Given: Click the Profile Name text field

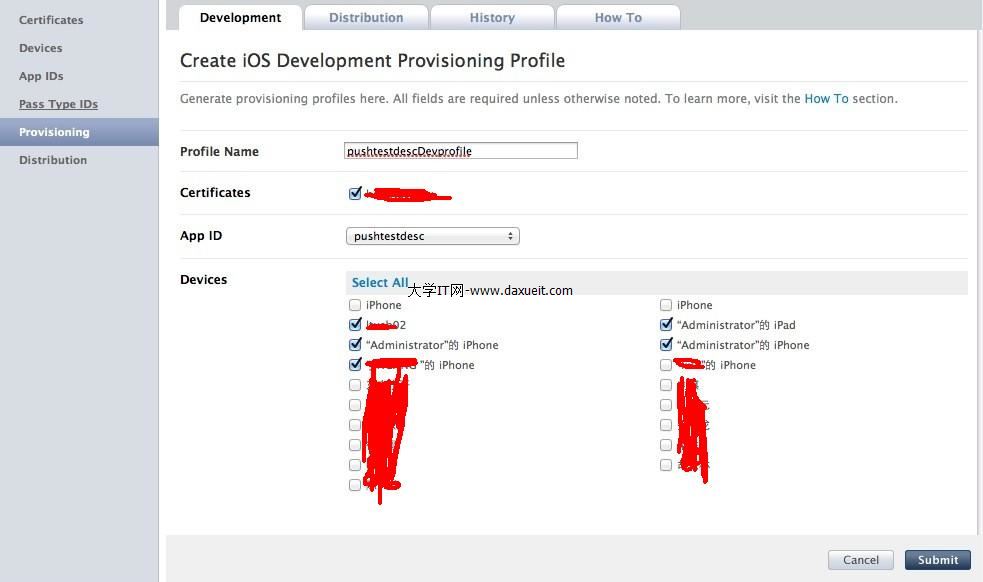Looking at the screenshot, I should 460,151.
